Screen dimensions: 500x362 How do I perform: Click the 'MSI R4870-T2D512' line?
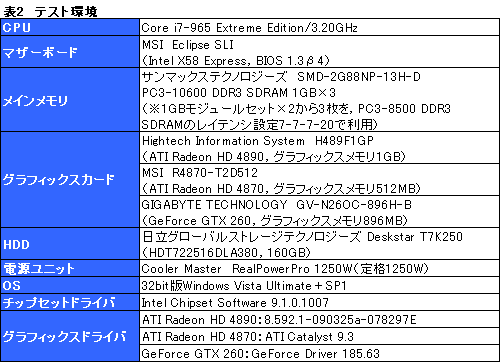(200, 173)
